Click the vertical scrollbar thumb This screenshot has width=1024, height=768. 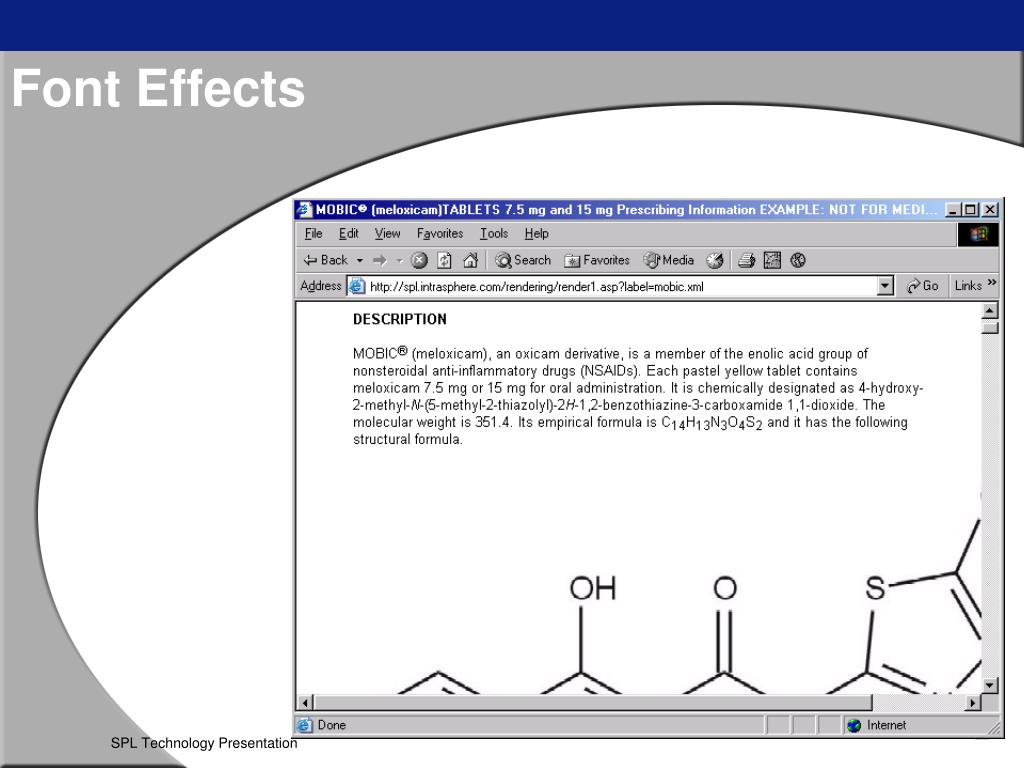990,327
